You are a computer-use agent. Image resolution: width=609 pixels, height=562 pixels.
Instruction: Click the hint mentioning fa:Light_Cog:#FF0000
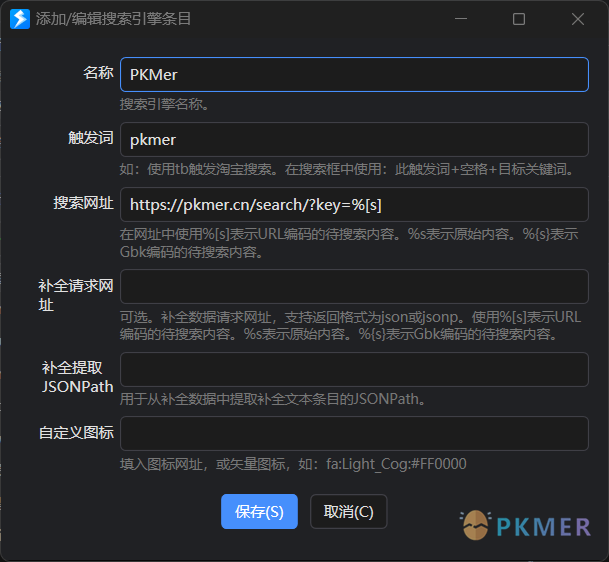(x=293, y=464)
